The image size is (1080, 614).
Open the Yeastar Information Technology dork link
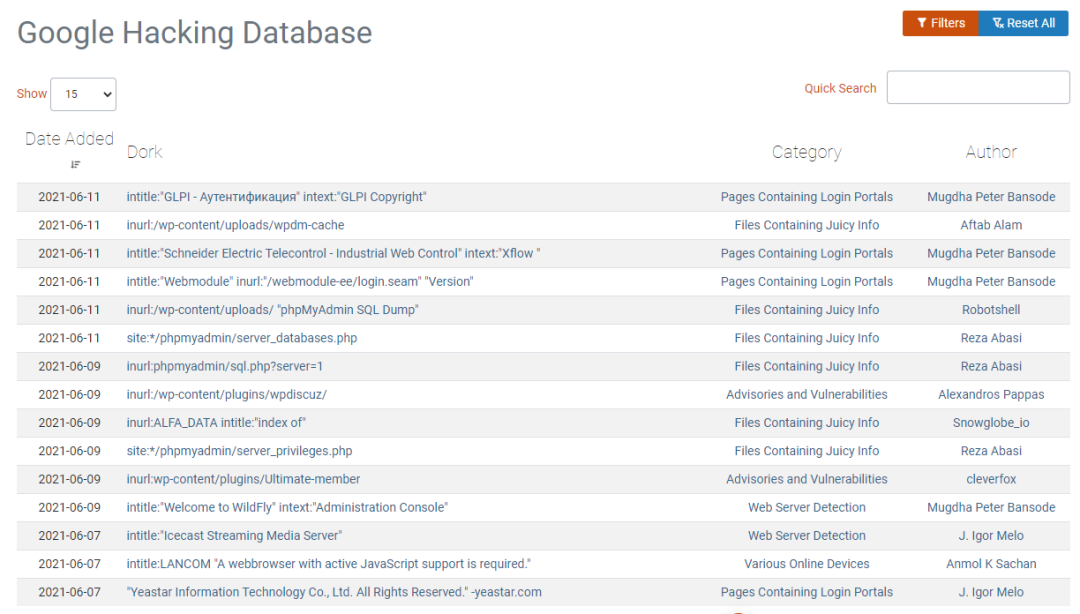click(x=334, y=593)
